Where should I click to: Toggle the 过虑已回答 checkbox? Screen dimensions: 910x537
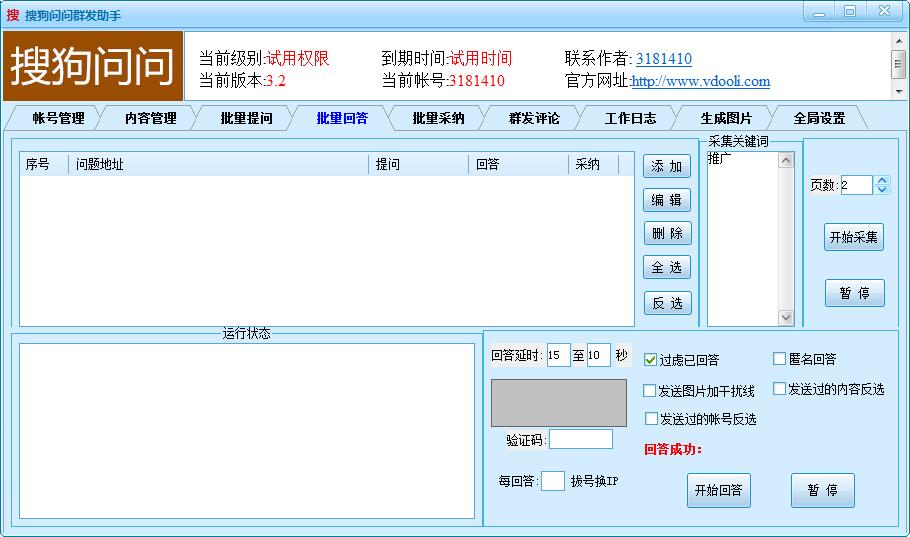(651, 360)
